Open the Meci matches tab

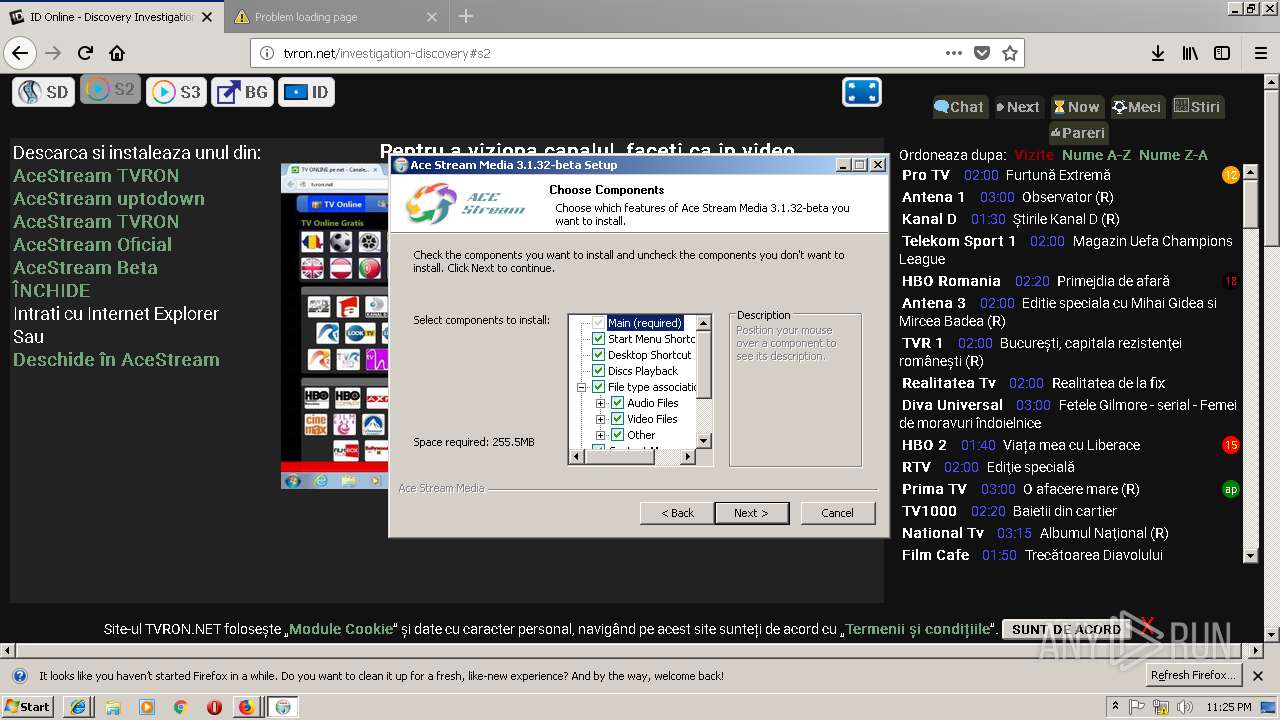(1137, 107)
